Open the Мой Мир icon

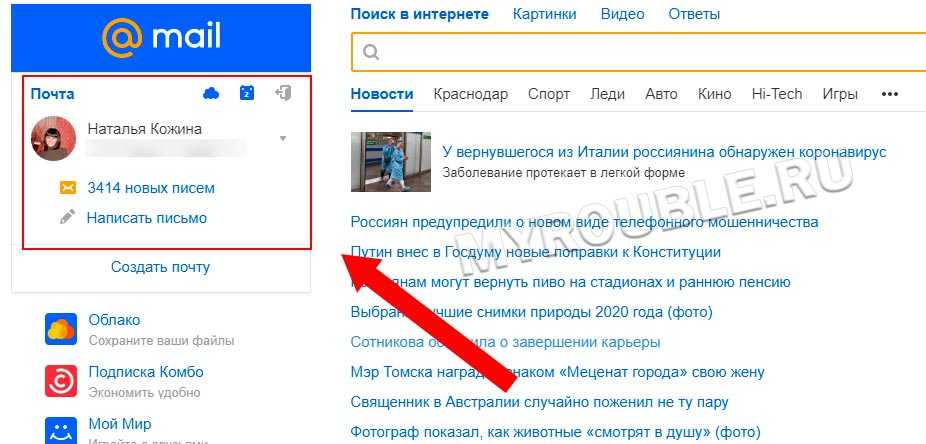[61, 430]
